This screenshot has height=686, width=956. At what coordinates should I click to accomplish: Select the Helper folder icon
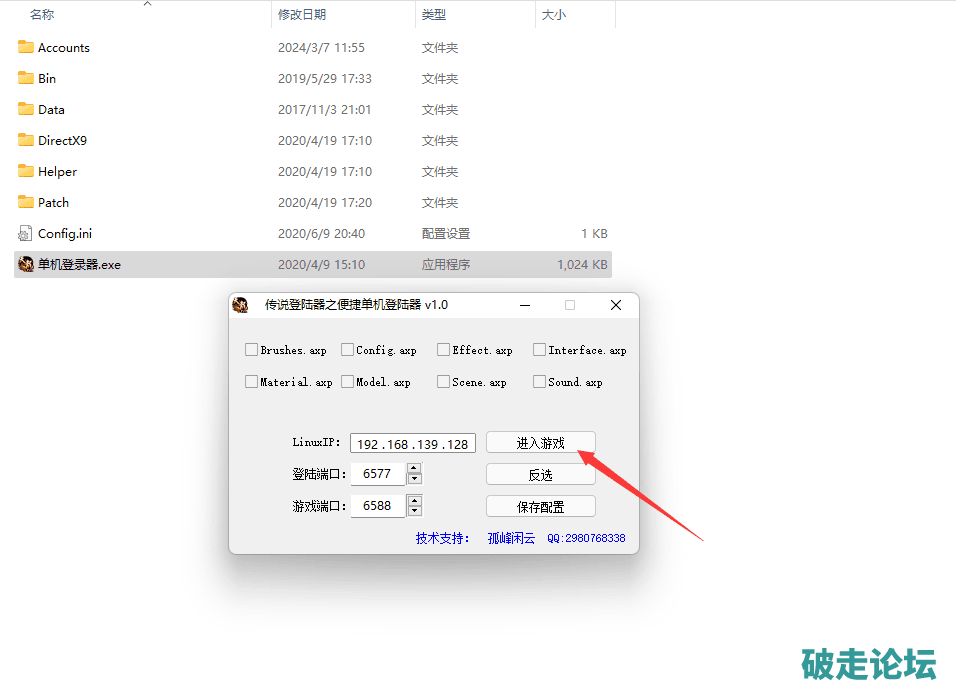(x=26, y=171)
